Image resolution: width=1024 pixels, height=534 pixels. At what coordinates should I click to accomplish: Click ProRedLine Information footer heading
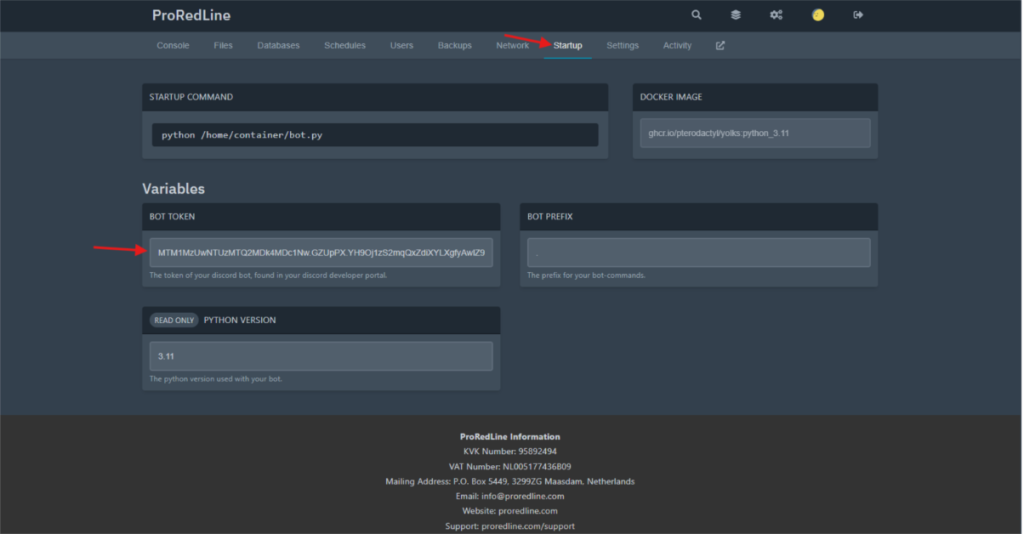[510, 437]
